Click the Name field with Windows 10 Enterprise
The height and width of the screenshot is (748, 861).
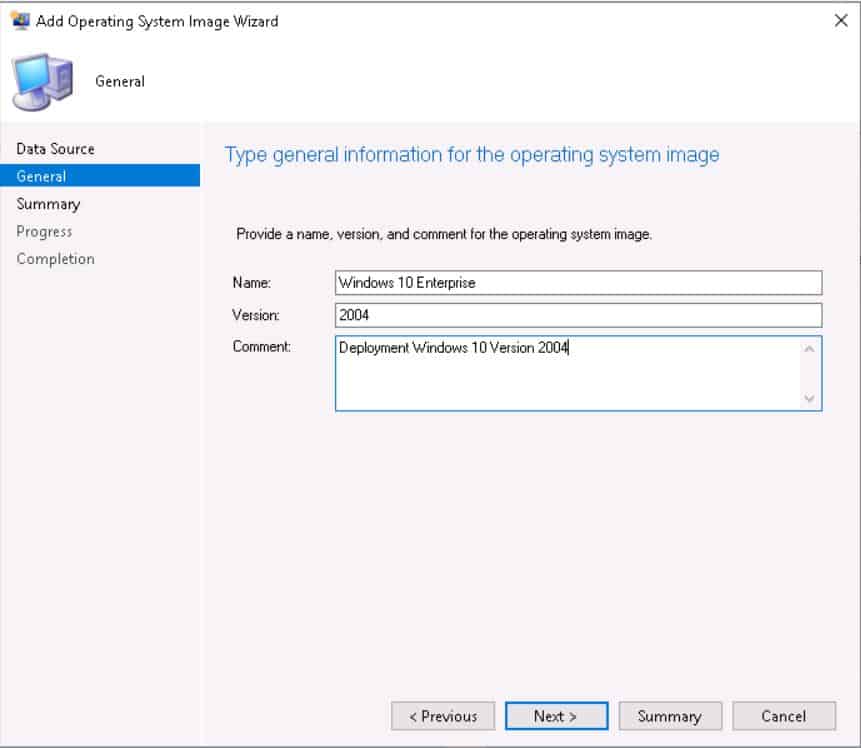pyautogui.click(x=578, y=283)
